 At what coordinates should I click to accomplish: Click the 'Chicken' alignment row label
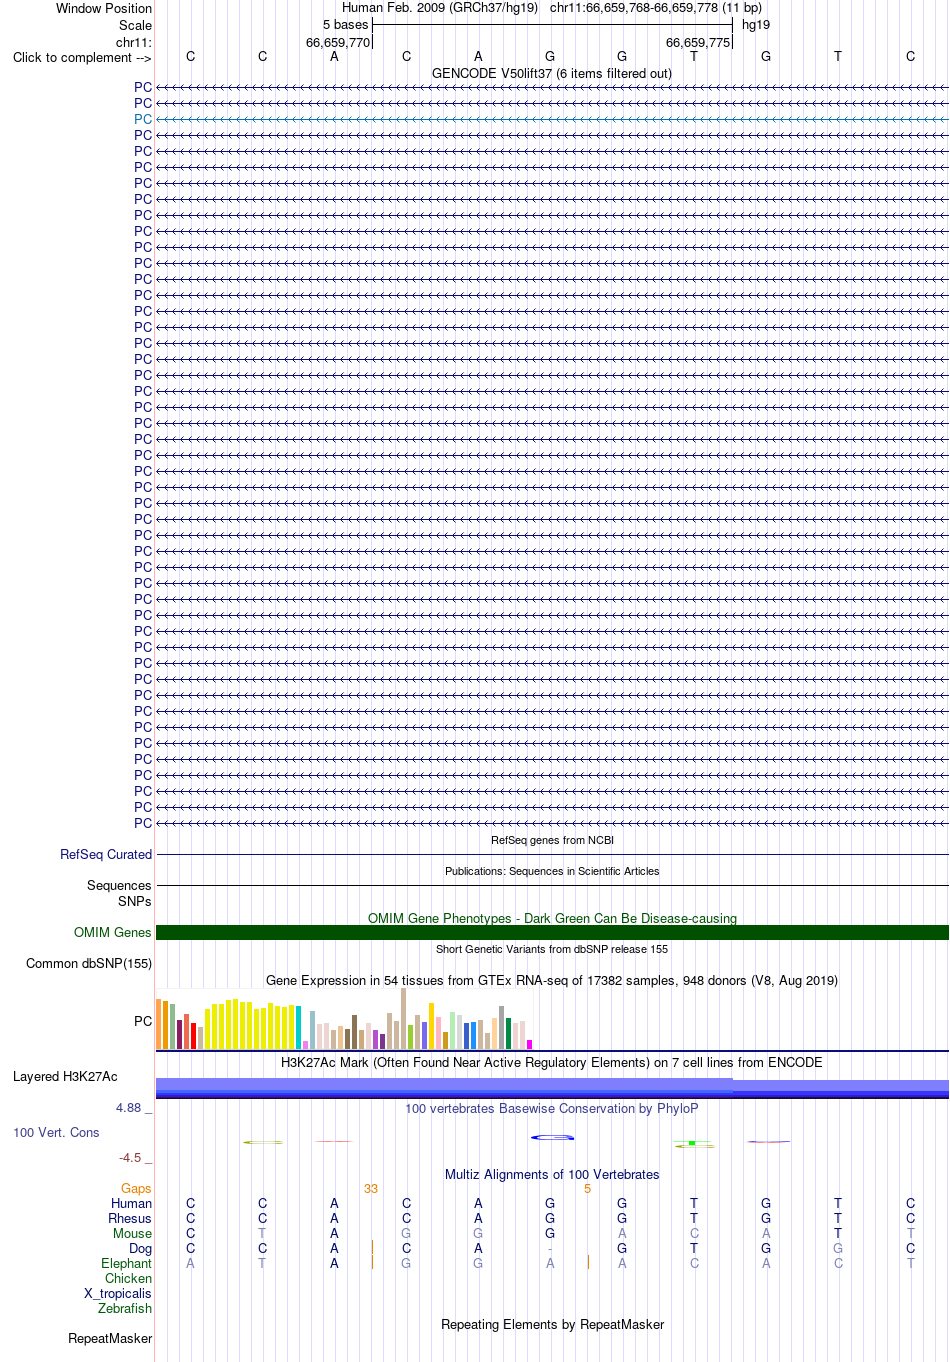128,1278
